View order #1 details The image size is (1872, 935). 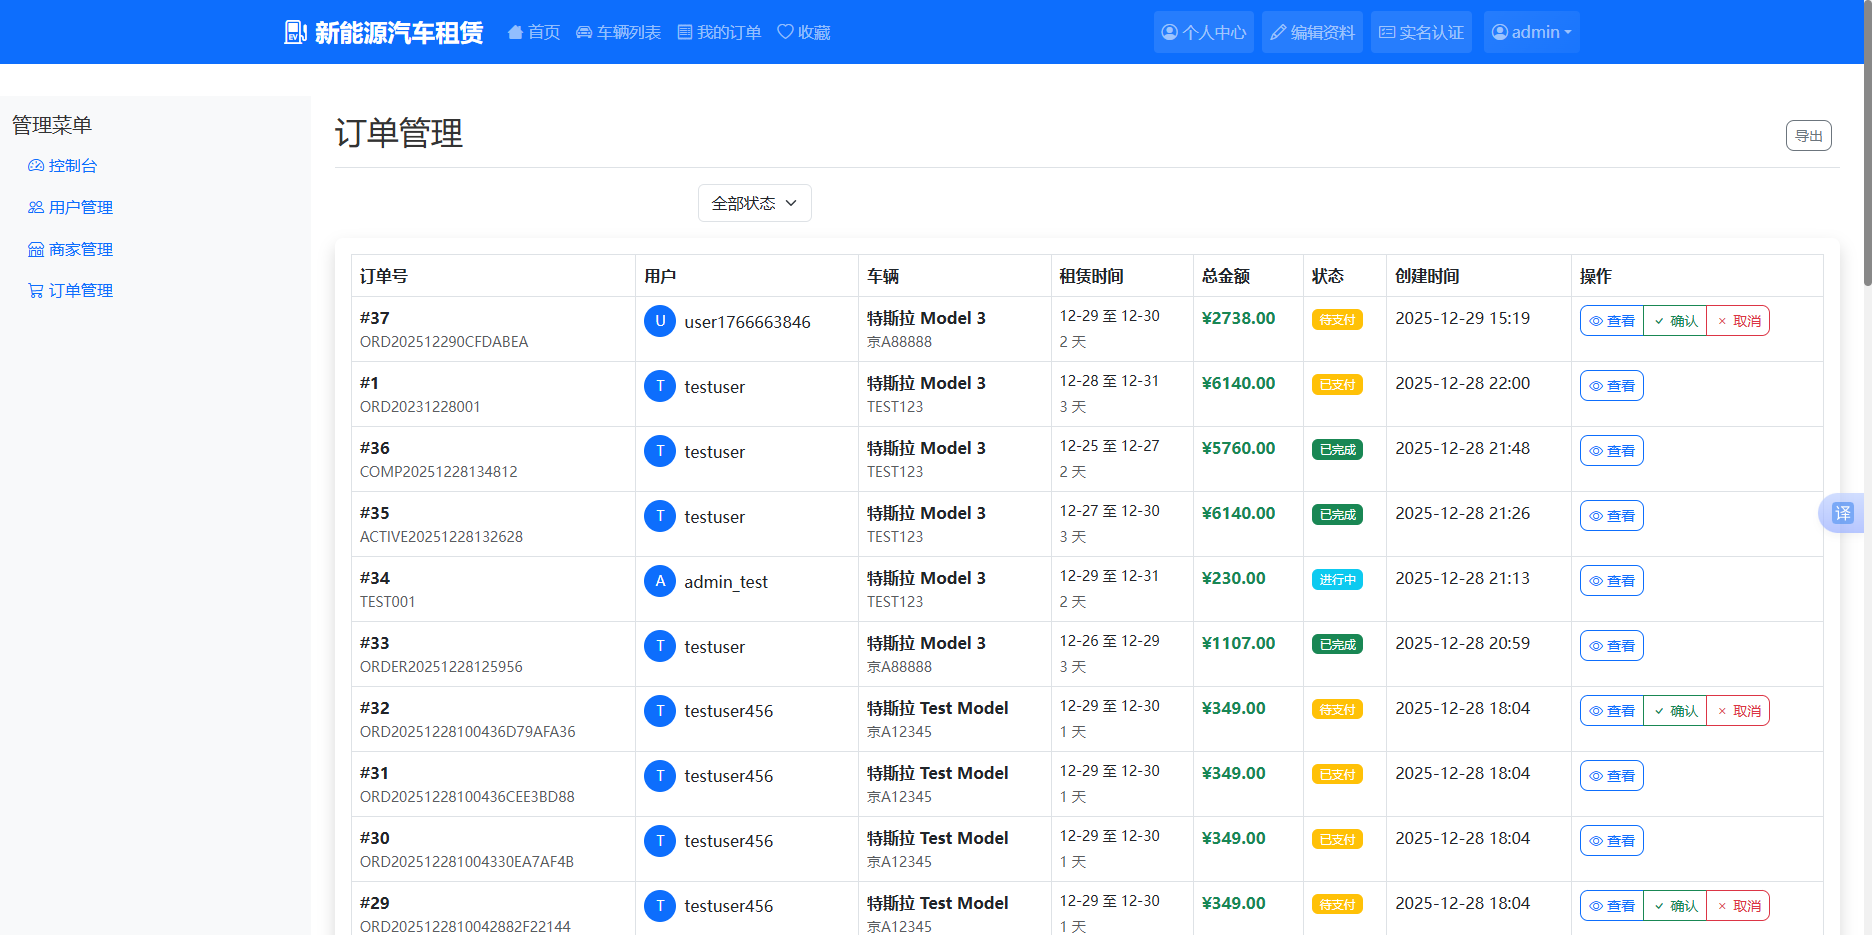tap(1612, 386)
